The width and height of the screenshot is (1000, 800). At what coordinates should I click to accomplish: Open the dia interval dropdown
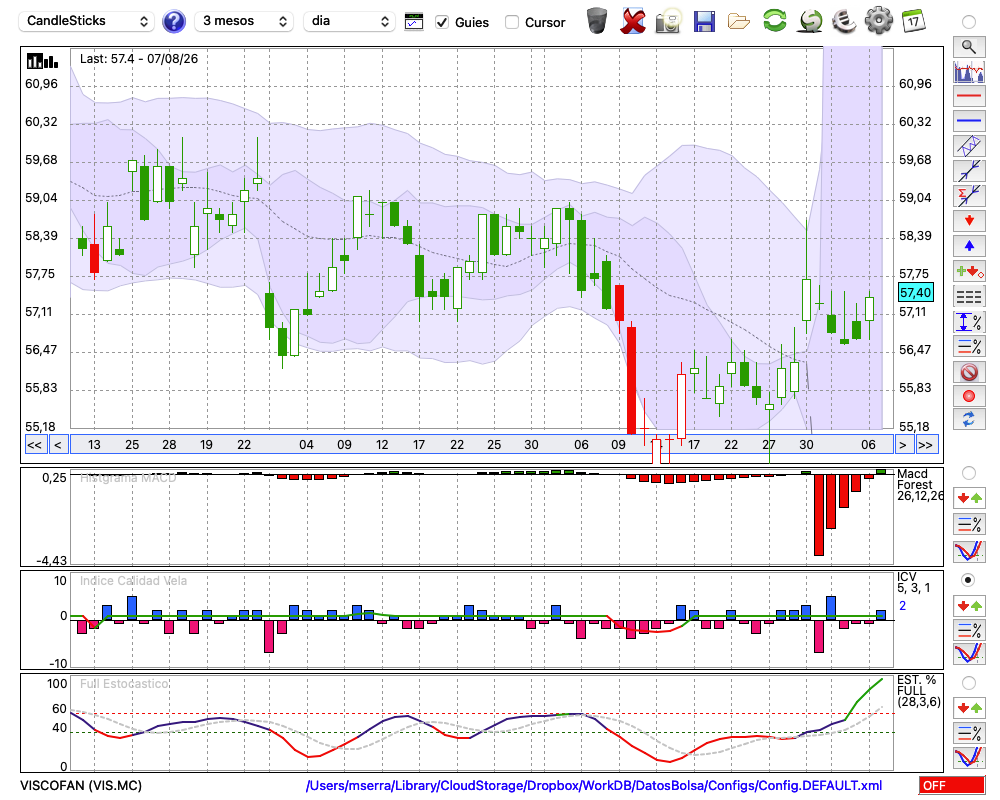point(349,21)
